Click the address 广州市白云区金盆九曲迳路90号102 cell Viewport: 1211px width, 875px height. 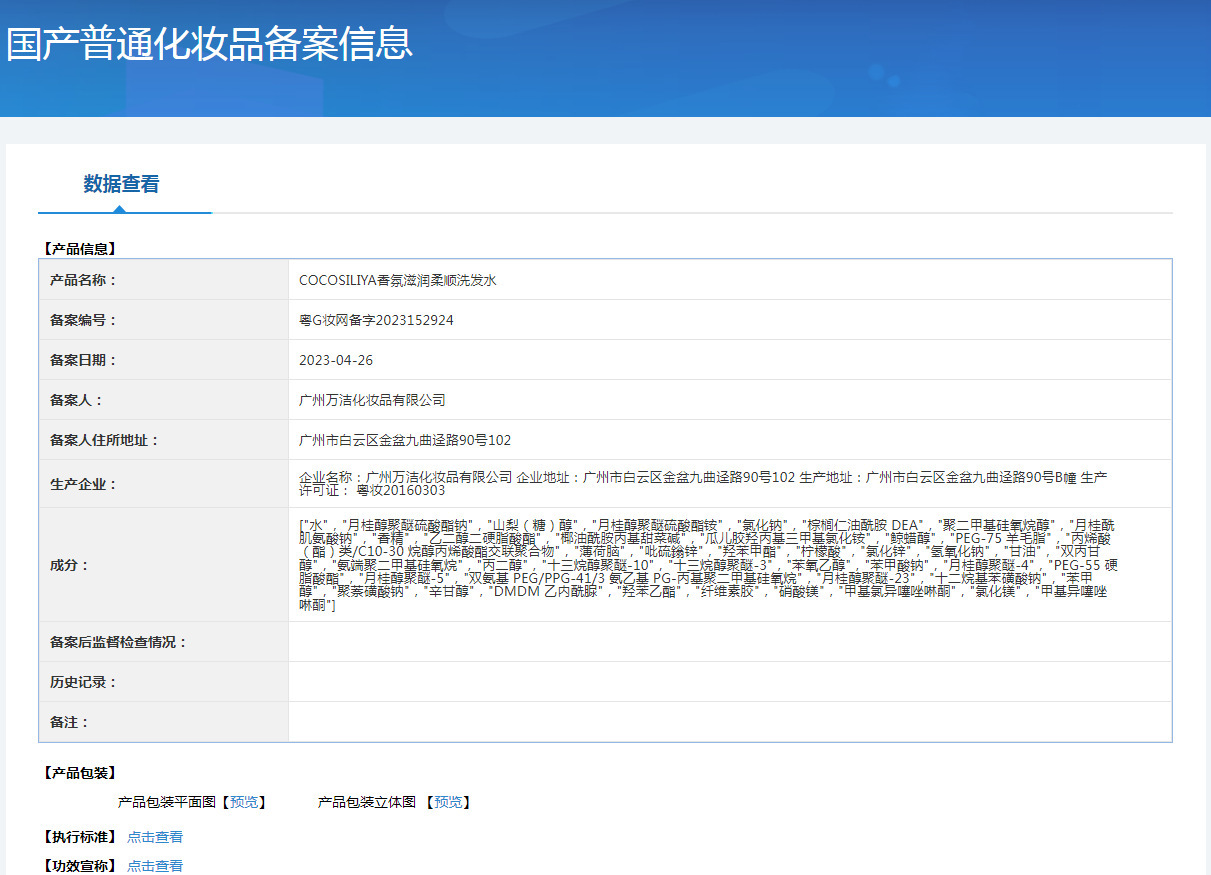tap(730, 440)
